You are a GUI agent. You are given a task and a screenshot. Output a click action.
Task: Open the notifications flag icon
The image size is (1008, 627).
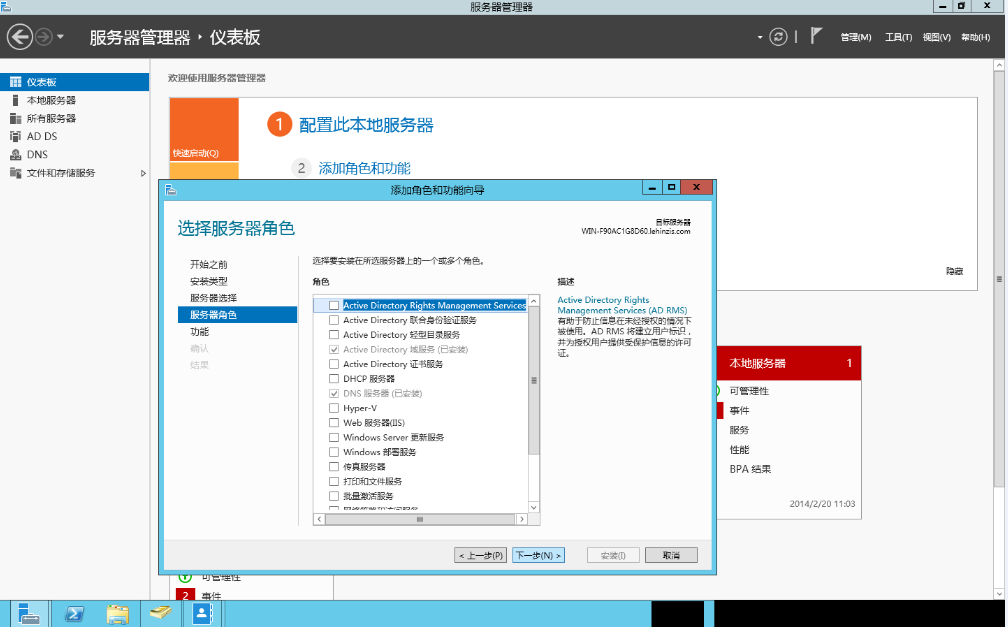[816, 36]
